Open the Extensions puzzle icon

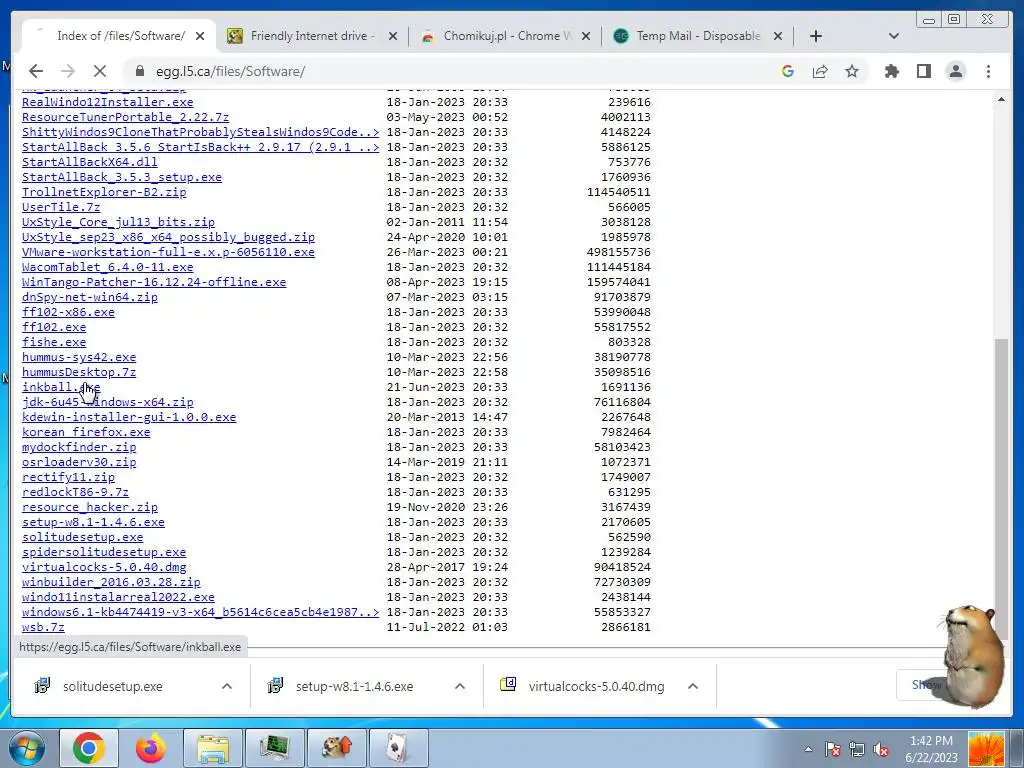tap(891, 71)
